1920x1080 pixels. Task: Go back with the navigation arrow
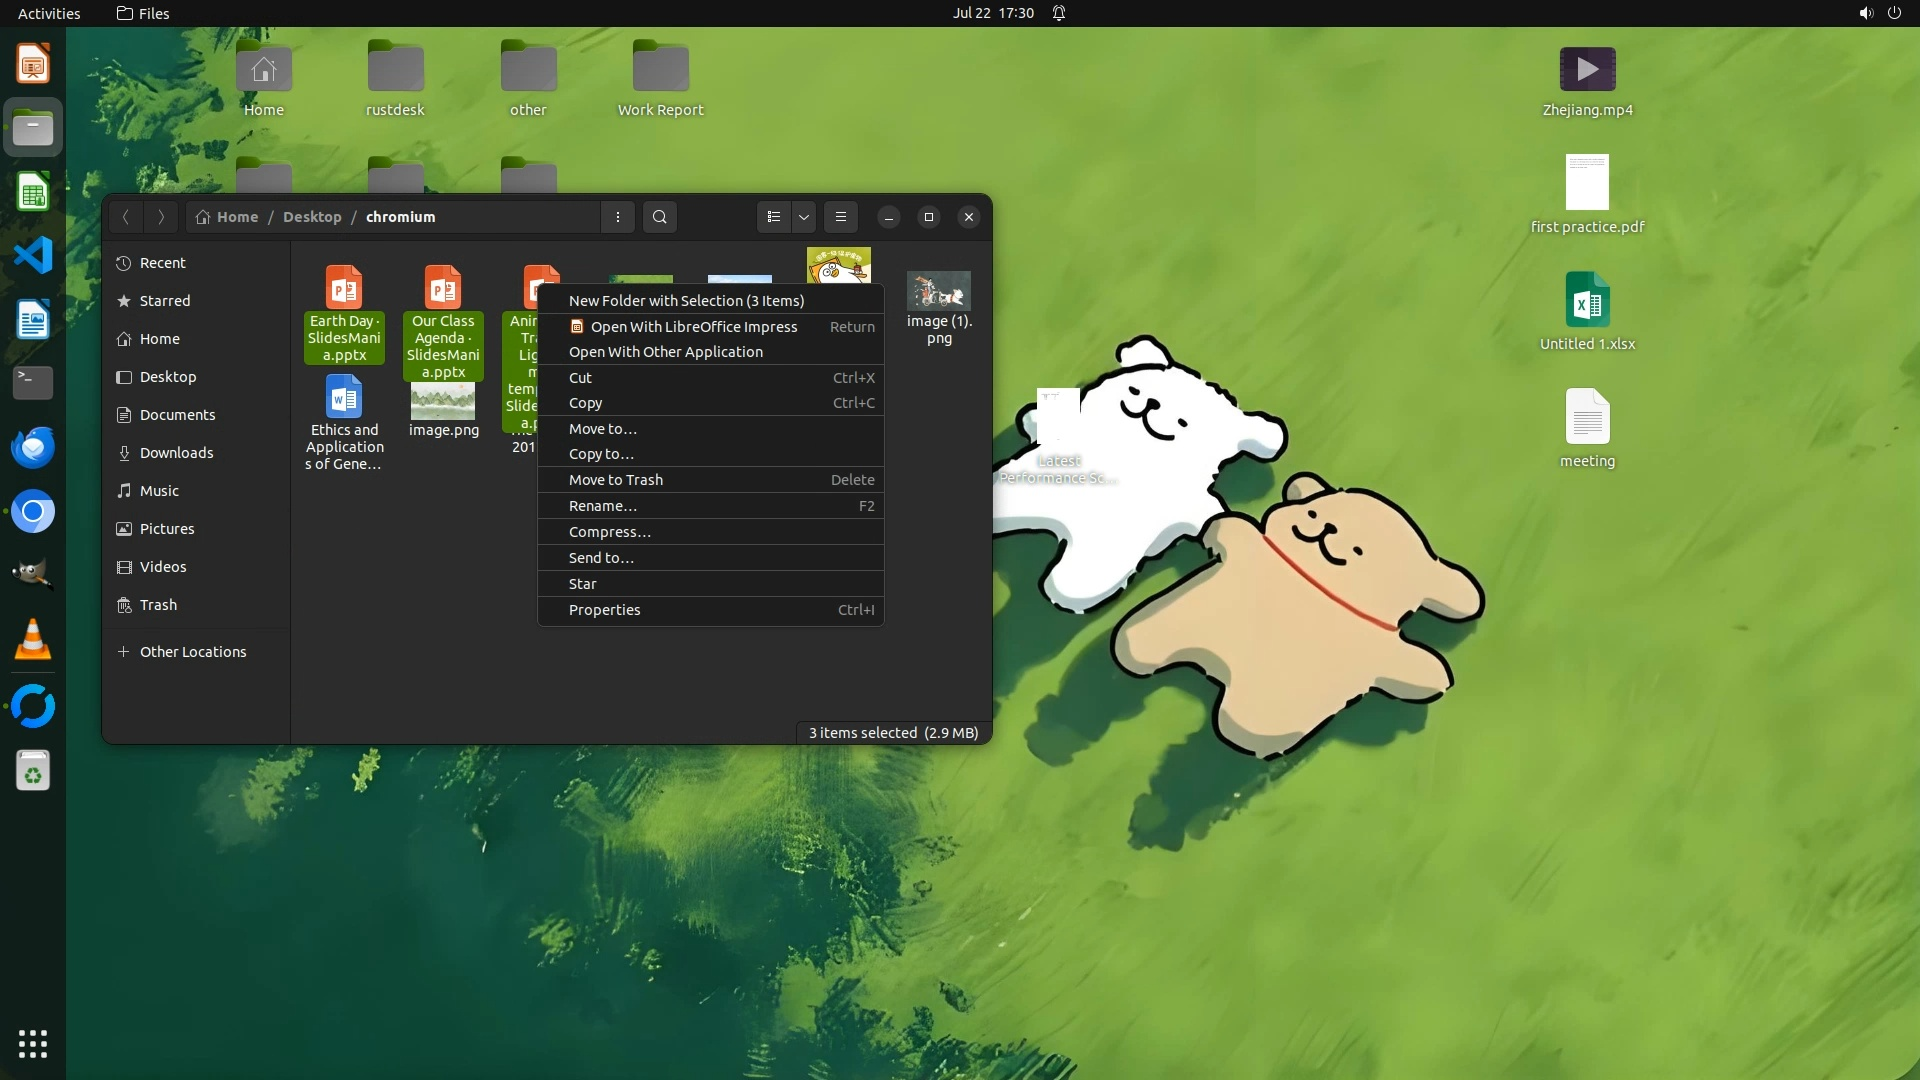[x=126, y=217]
